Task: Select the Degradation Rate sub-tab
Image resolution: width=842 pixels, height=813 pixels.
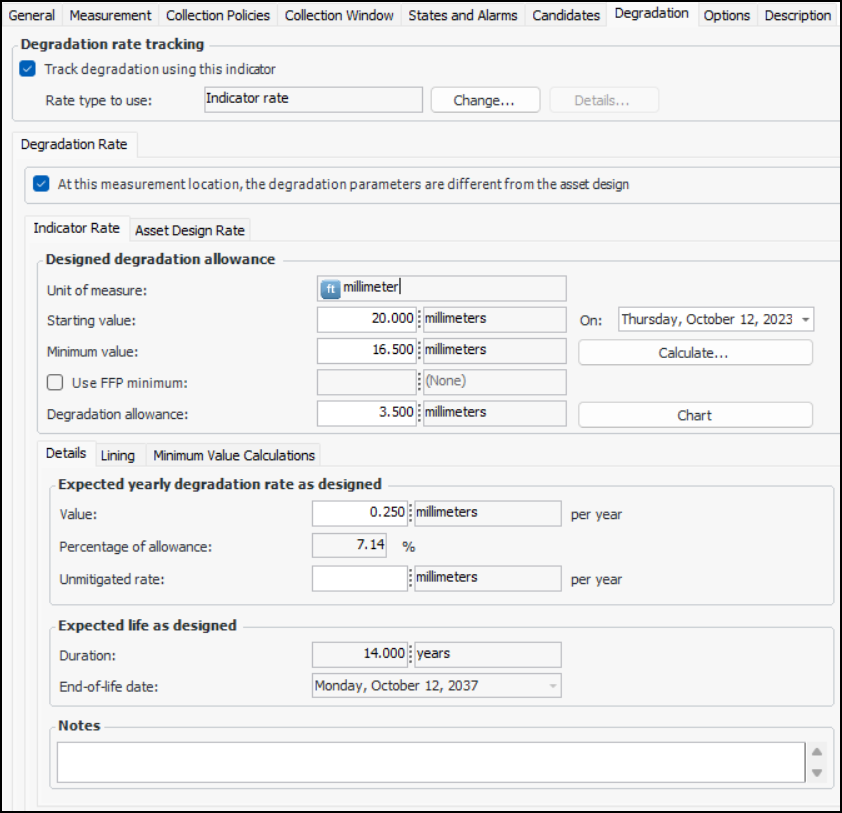Action: click(74, 144)
